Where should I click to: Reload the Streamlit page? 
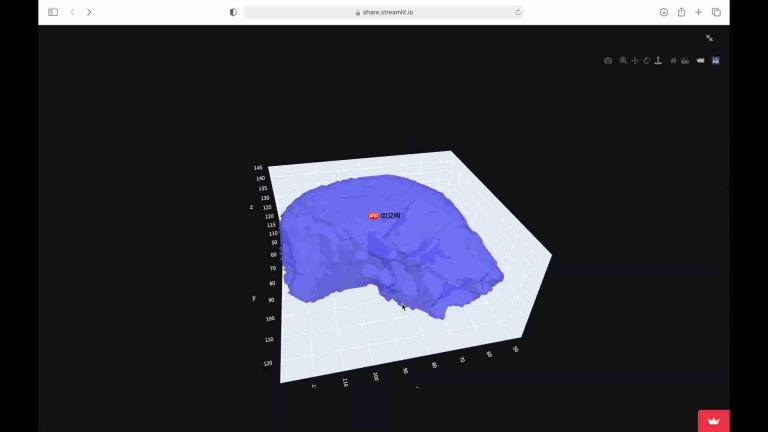[517, 12]
